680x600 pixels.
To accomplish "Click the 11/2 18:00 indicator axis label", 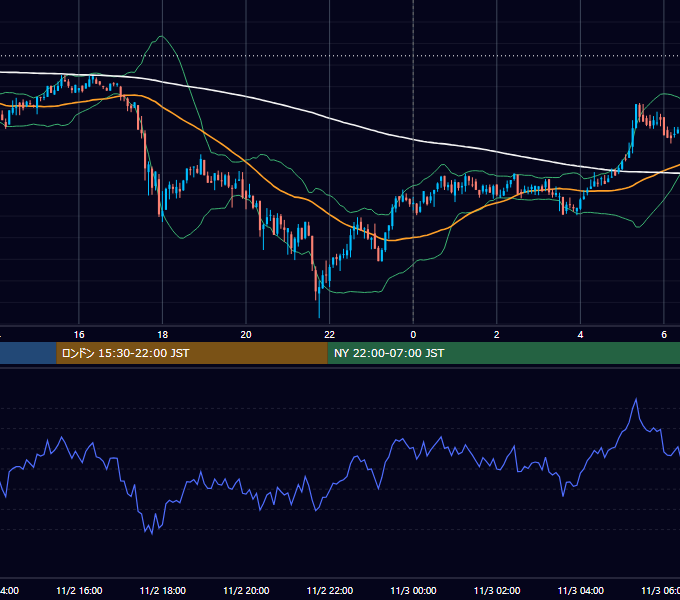I will point(163,590).
